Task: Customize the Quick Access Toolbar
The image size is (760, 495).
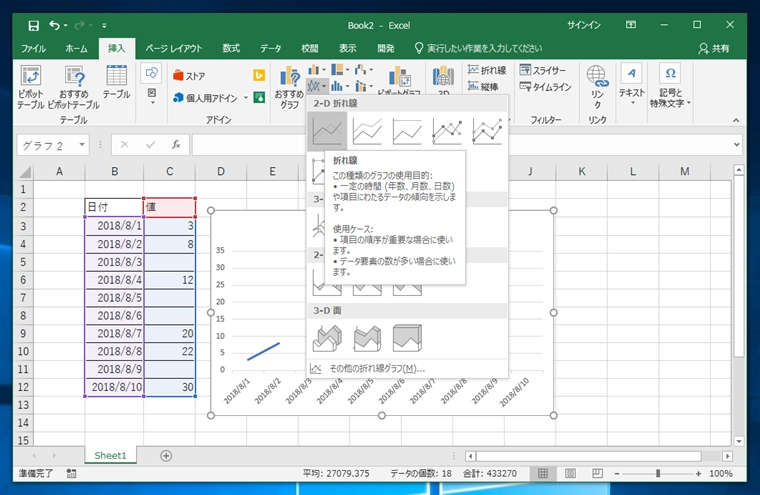Action: coord(104,26)
